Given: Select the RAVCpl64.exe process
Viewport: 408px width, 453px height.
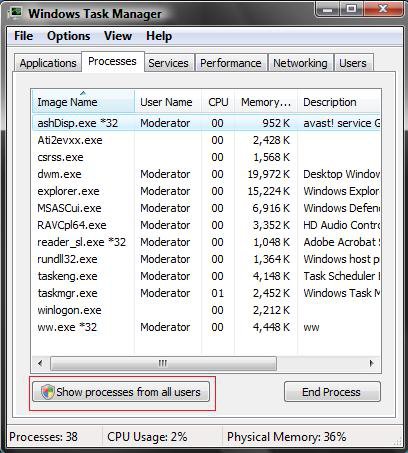Looking at the screenshot, I should click(206, 225).
